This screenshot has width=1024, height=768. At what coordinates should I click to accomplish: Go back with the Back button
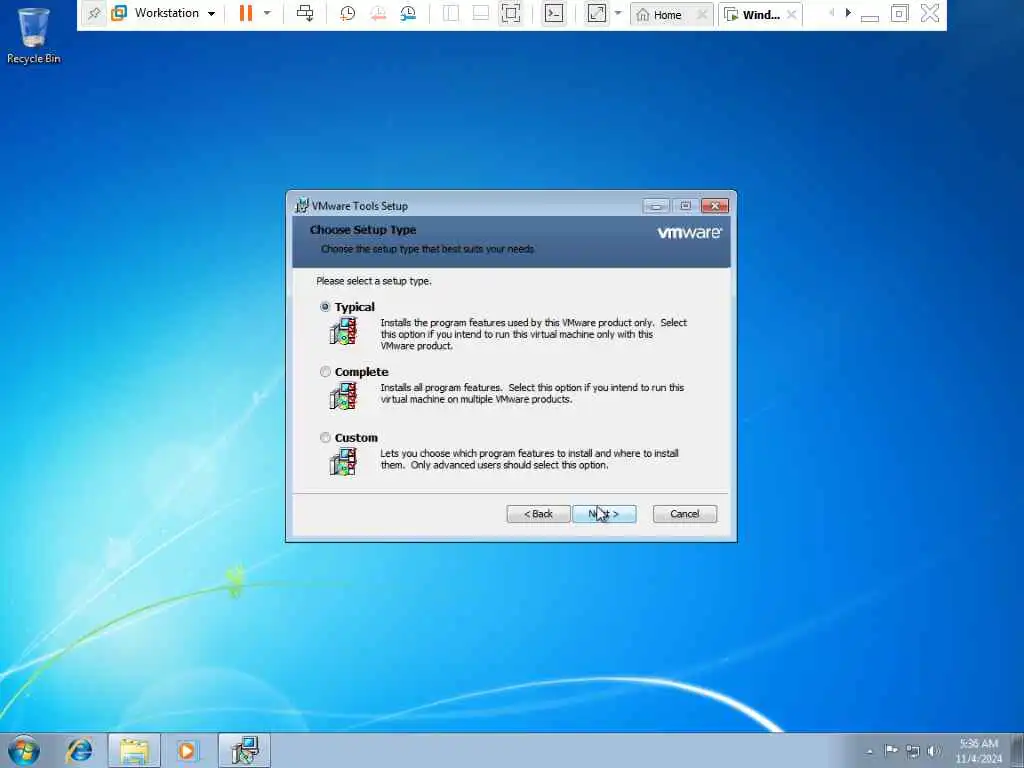coord(538,514)
